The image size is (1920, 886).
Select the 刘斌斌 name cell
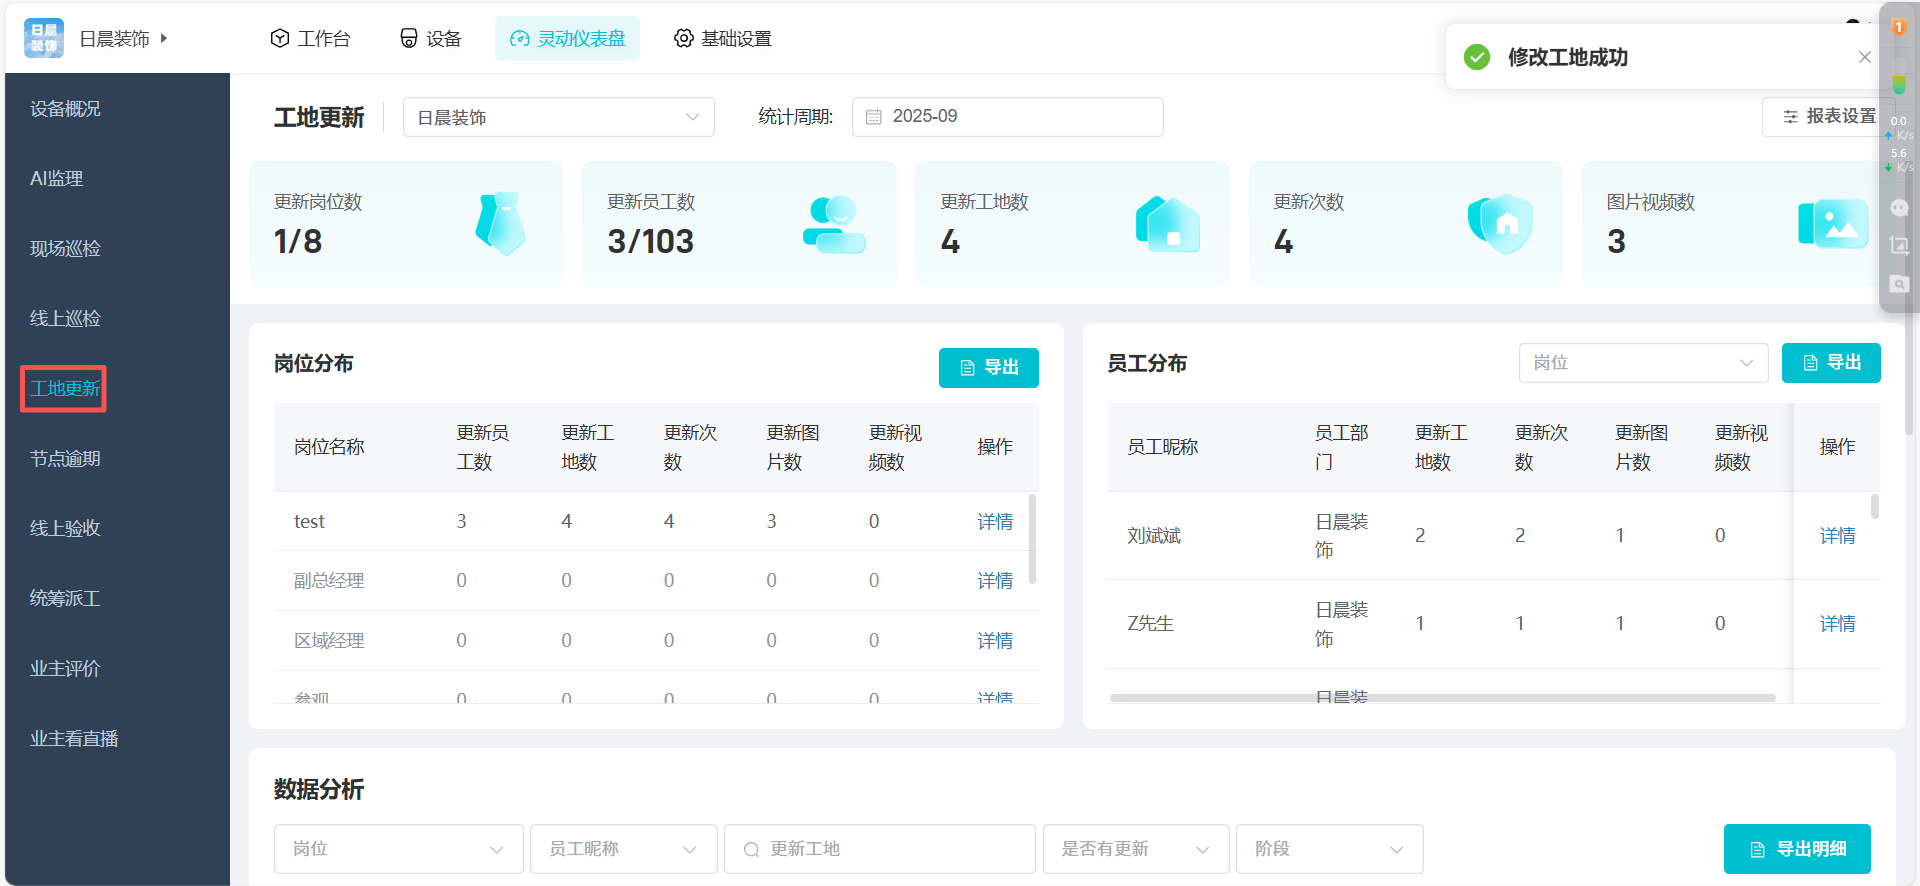[x=1154, y=536]
